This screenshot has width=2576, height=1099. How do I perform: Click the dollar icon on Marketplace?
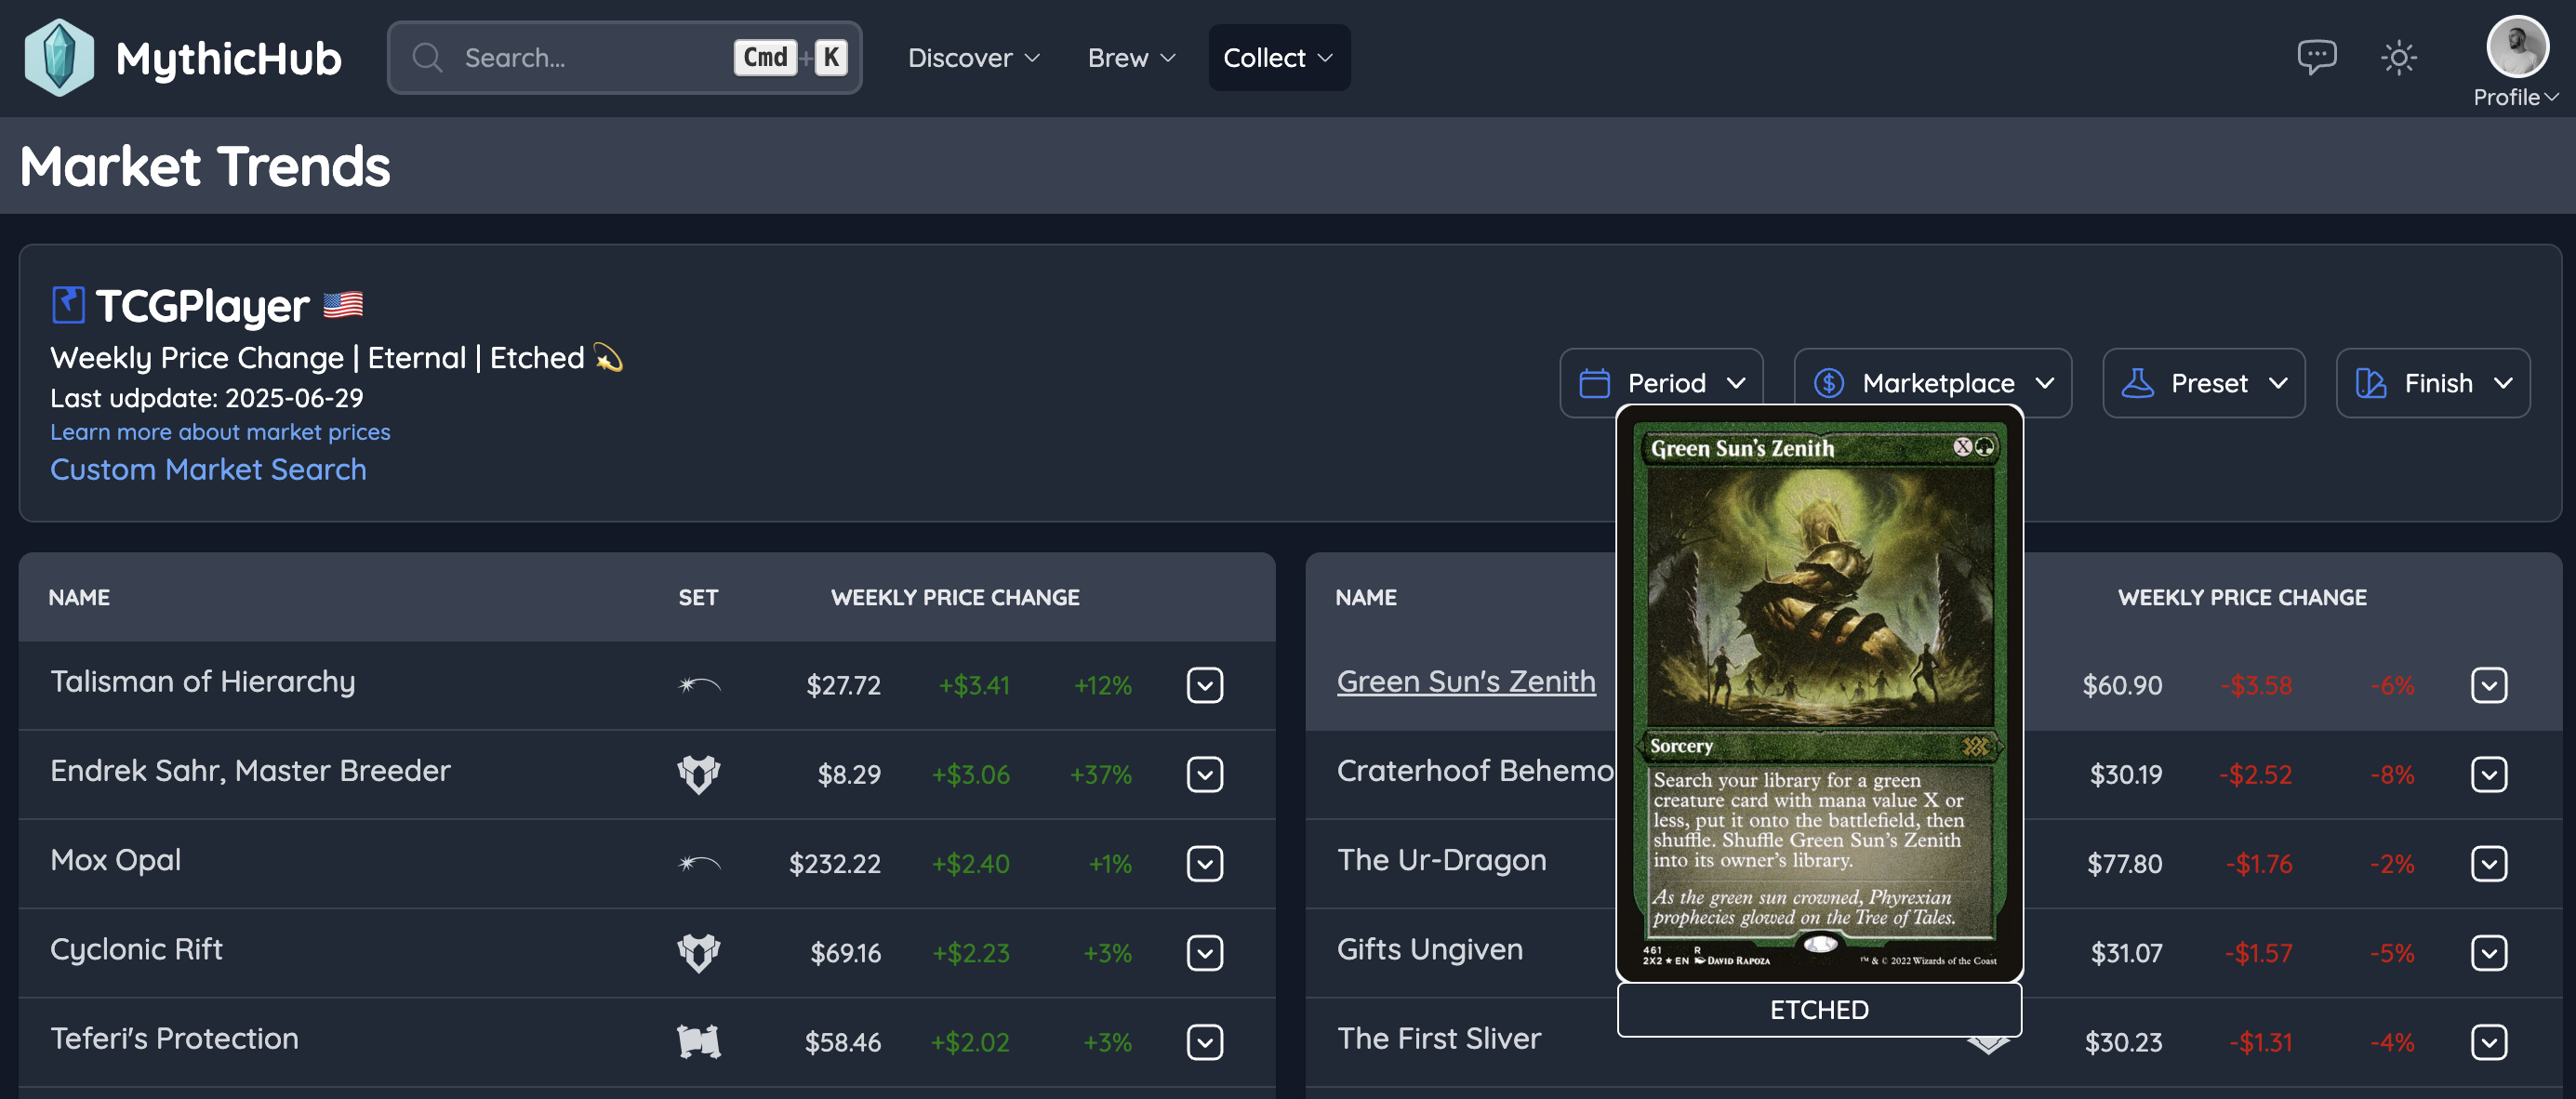1829,383
